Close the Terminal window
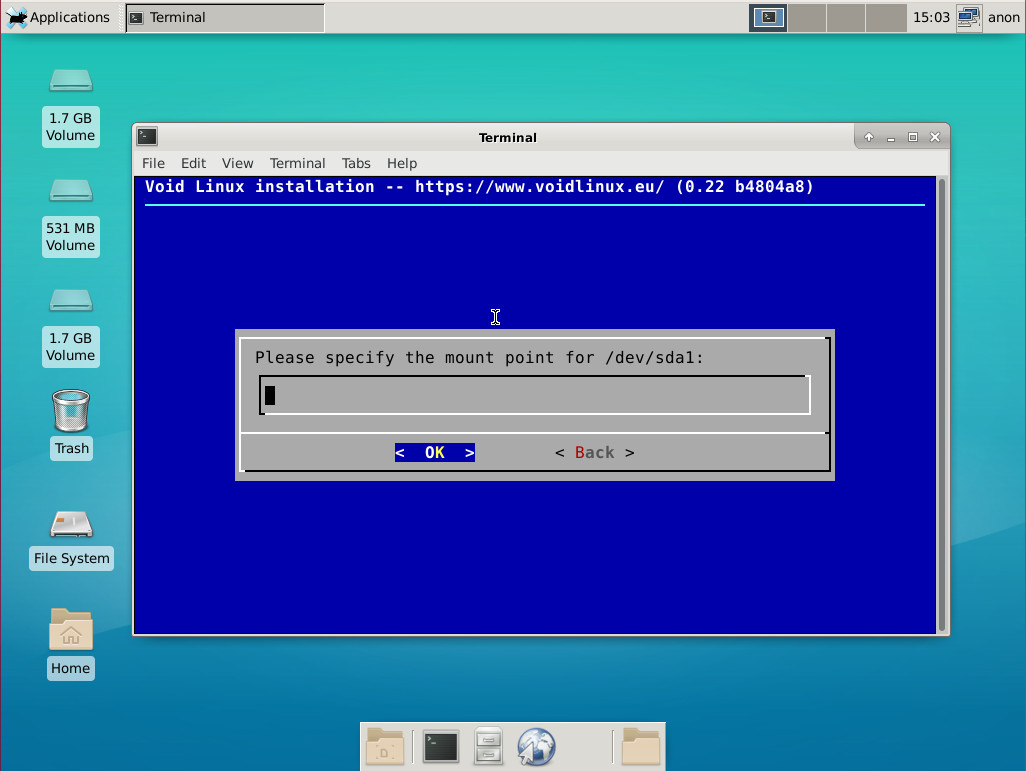The width and height of the screenshot is (1026, 771). click(935, 137)
